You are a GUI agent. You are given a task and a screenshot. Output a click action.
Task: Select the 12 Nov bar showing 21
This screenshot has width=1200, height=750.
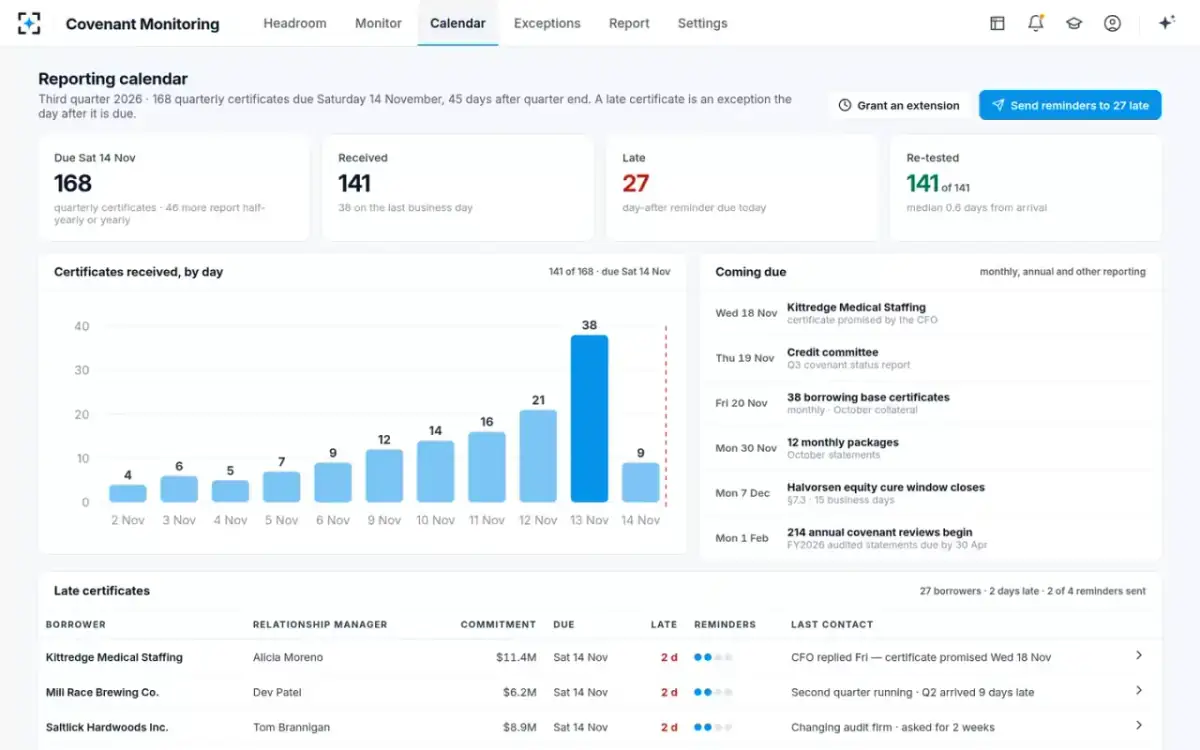(538, 456)
